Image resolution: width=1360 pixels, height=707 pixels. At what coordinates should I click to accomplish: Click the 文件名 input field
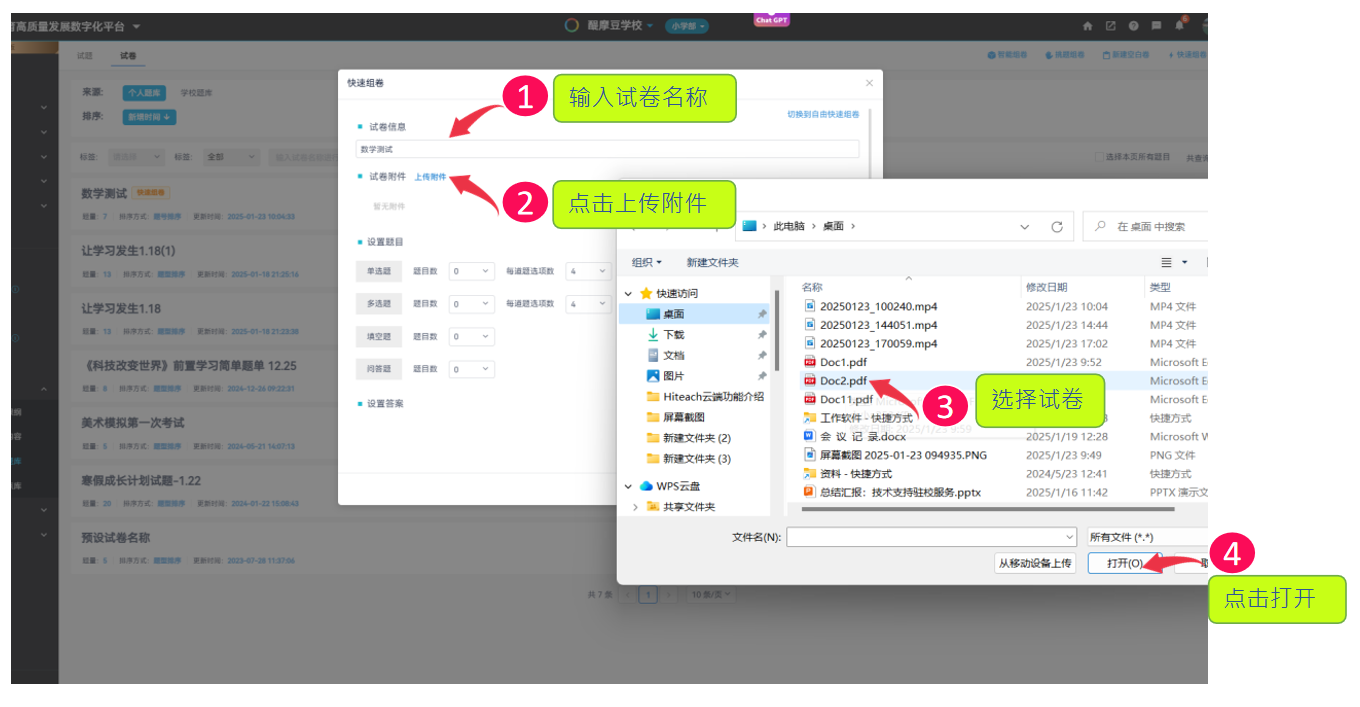(x=930, y=537)
